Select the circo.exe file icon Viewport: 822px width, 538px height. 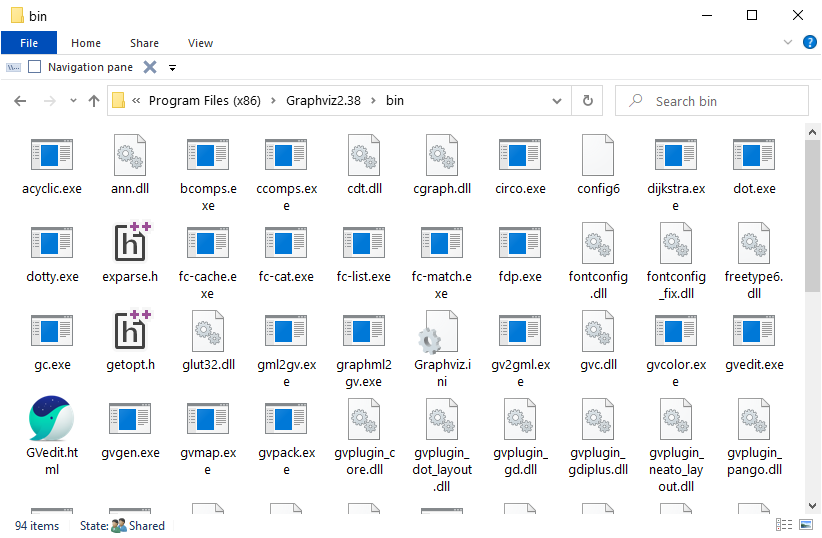coord(520,155)
